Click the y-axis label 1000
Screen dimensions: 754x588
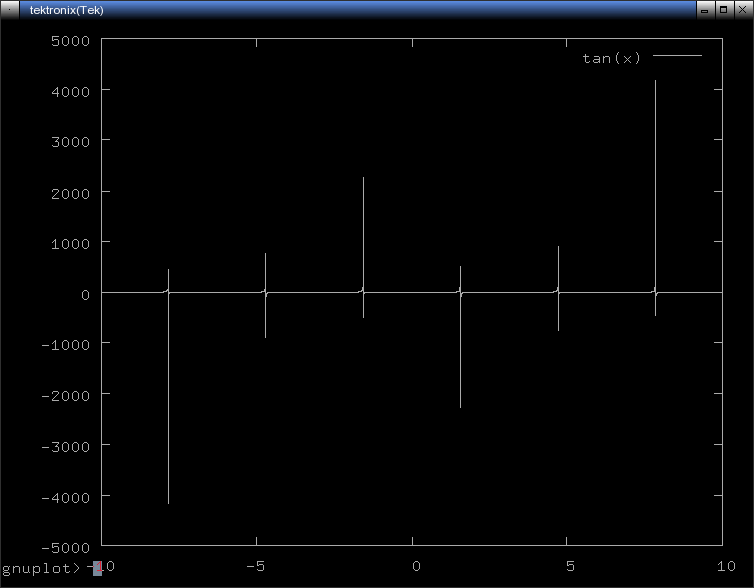pyautogui.click(x=70, y=244)
